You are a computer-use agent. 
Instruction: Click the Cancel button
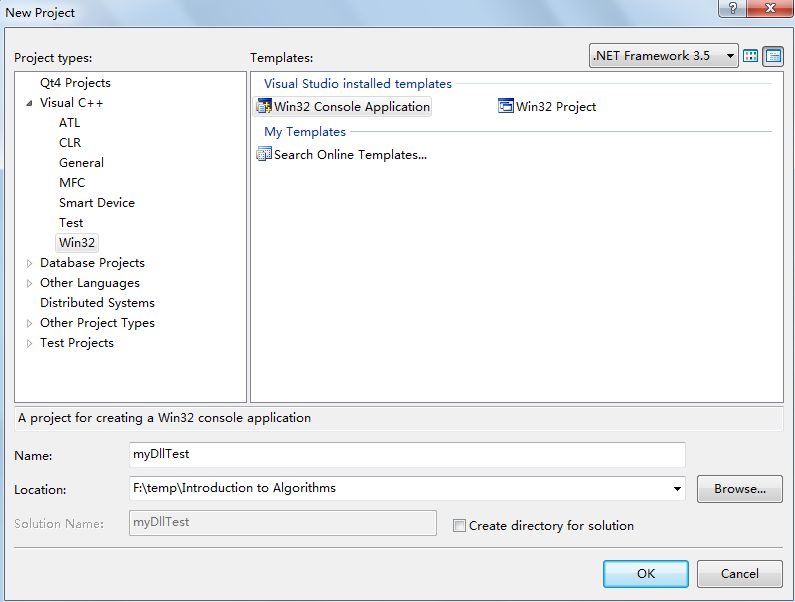click(x=740, y=574)
